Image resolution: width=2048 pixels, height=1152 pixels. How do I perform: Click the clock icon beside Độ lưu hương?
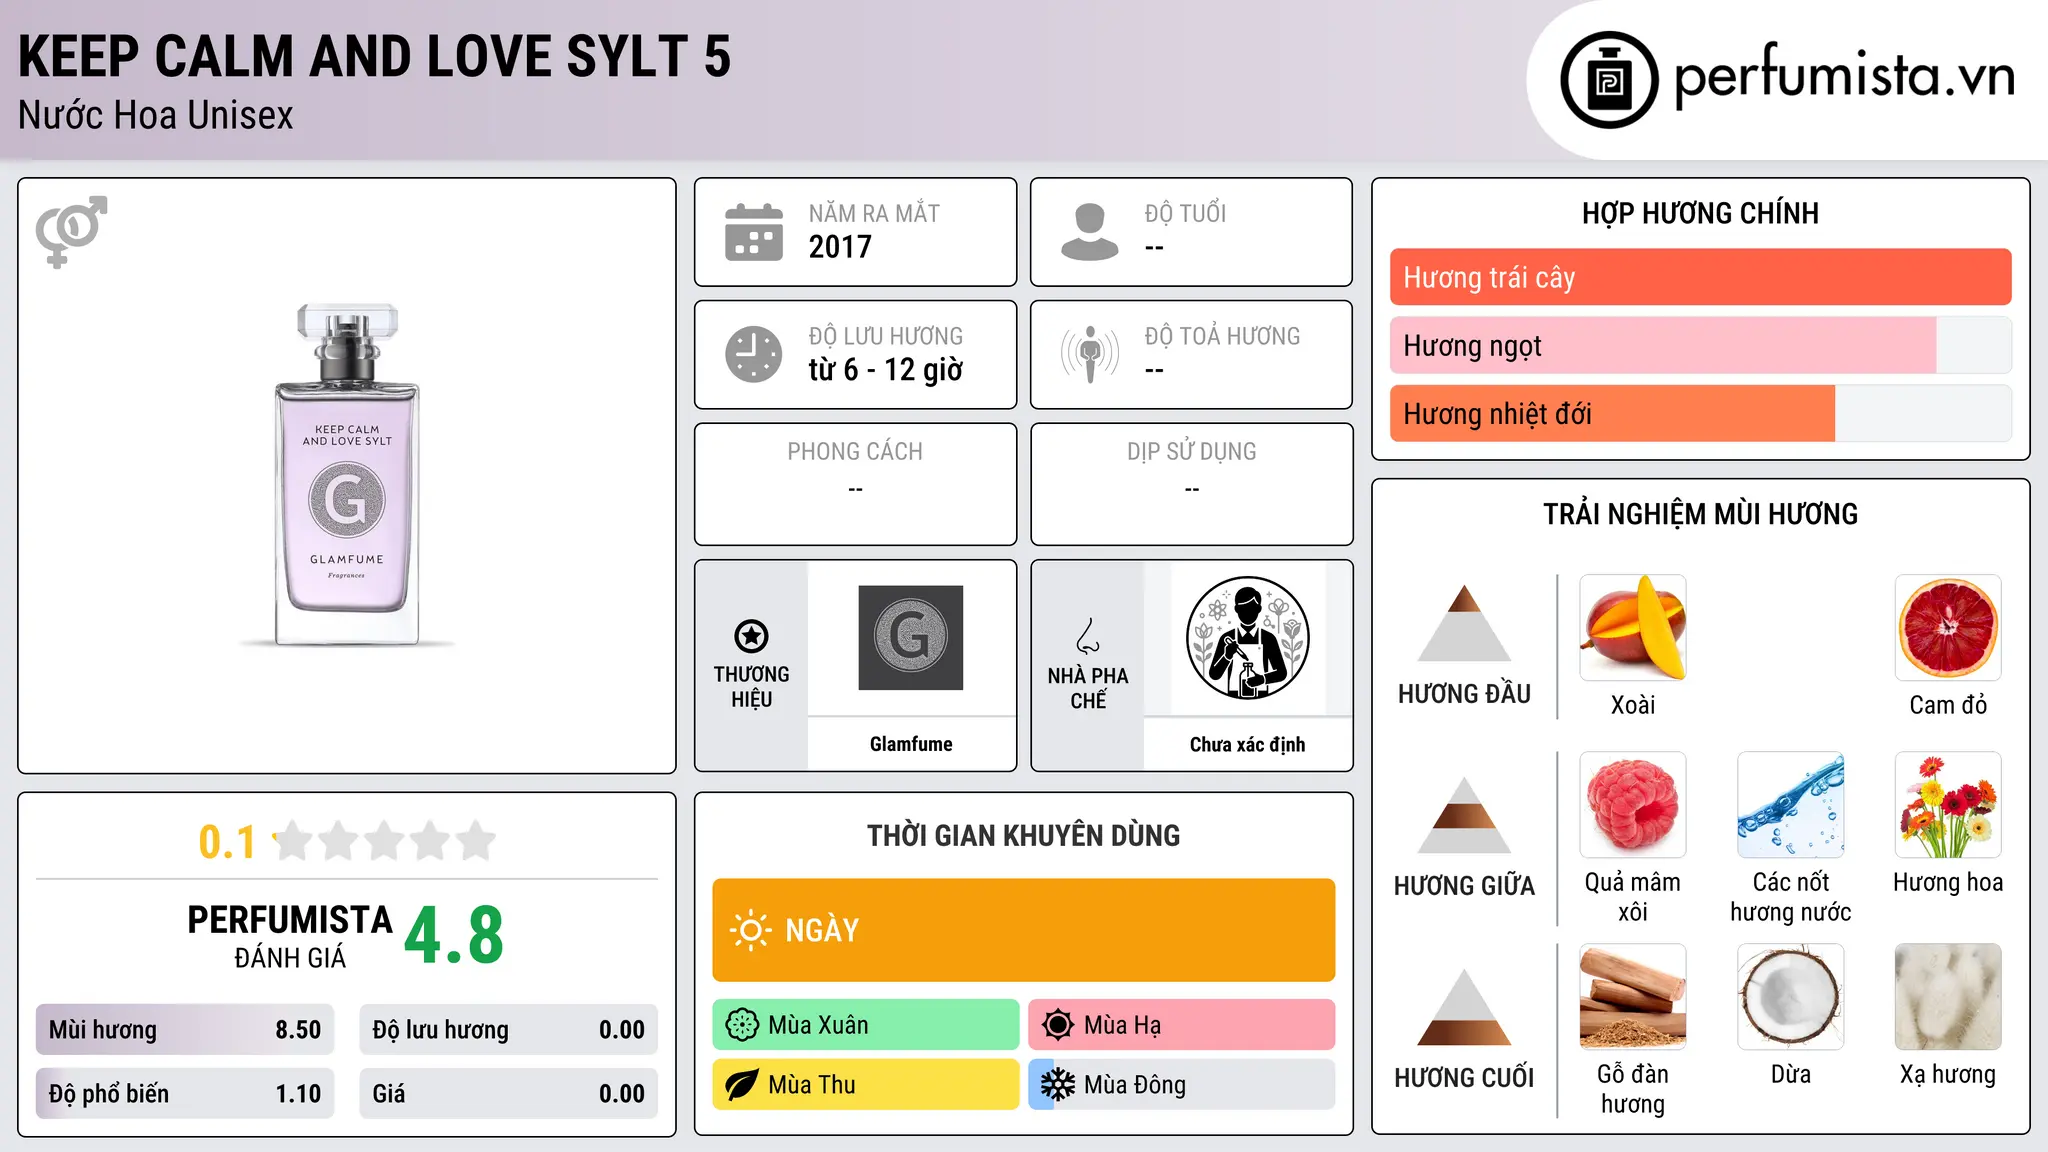point(754,354)
